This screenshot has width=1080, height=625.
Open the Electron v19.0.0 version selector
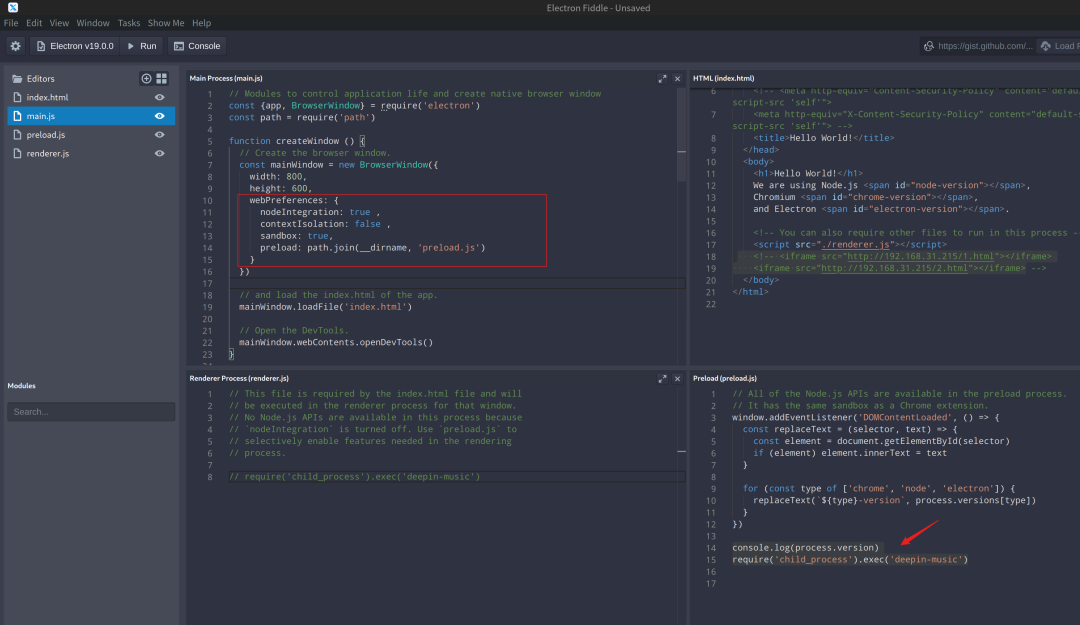pyautogui.click(x=75, y=46)
